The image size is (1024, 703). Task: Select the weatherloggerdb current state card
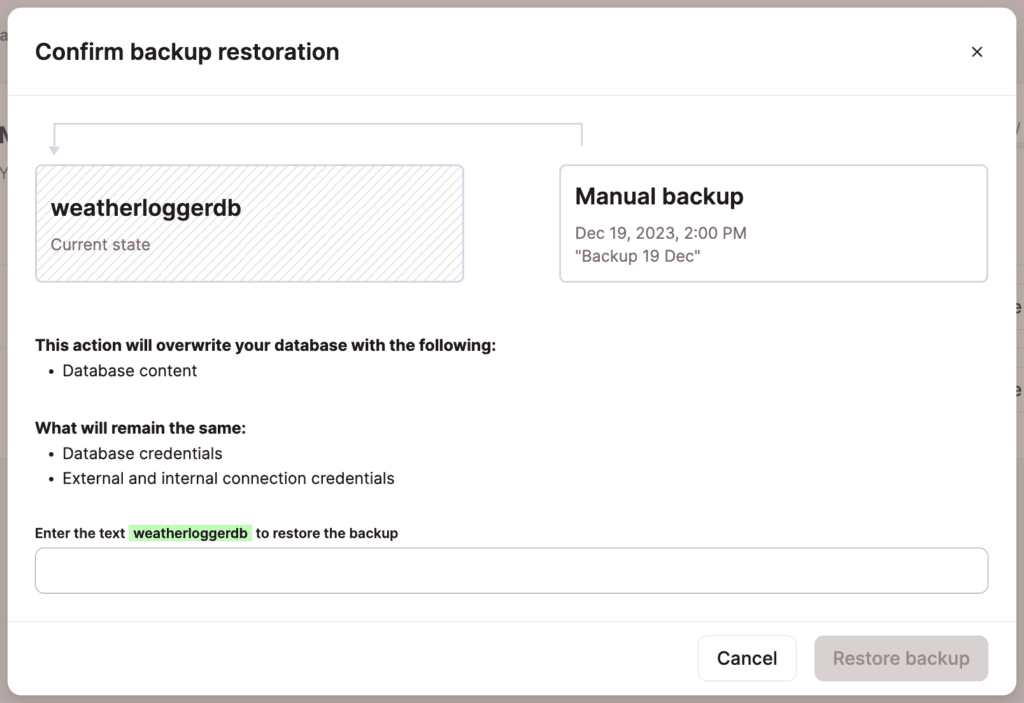click(249, 222)
